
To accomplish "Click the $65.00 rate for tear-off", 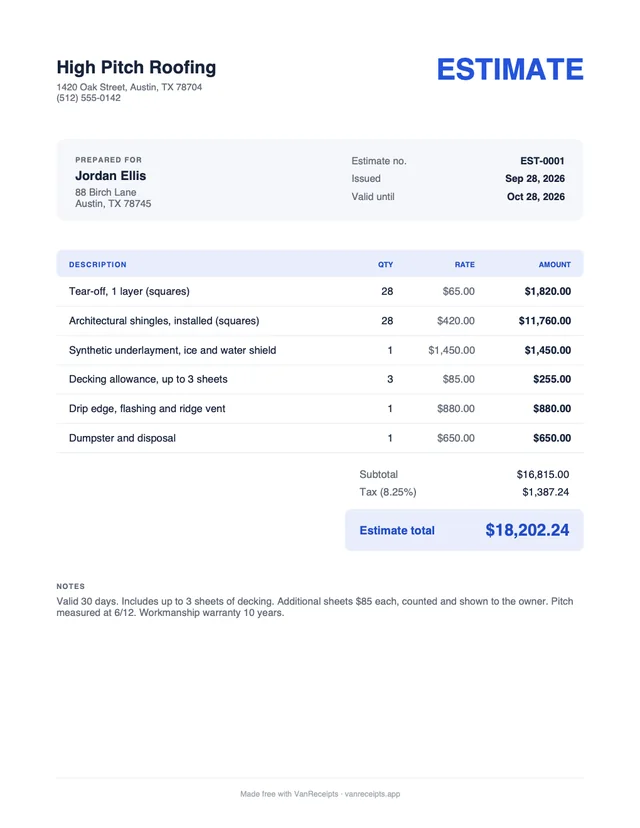I will click(x=458, y=291).
